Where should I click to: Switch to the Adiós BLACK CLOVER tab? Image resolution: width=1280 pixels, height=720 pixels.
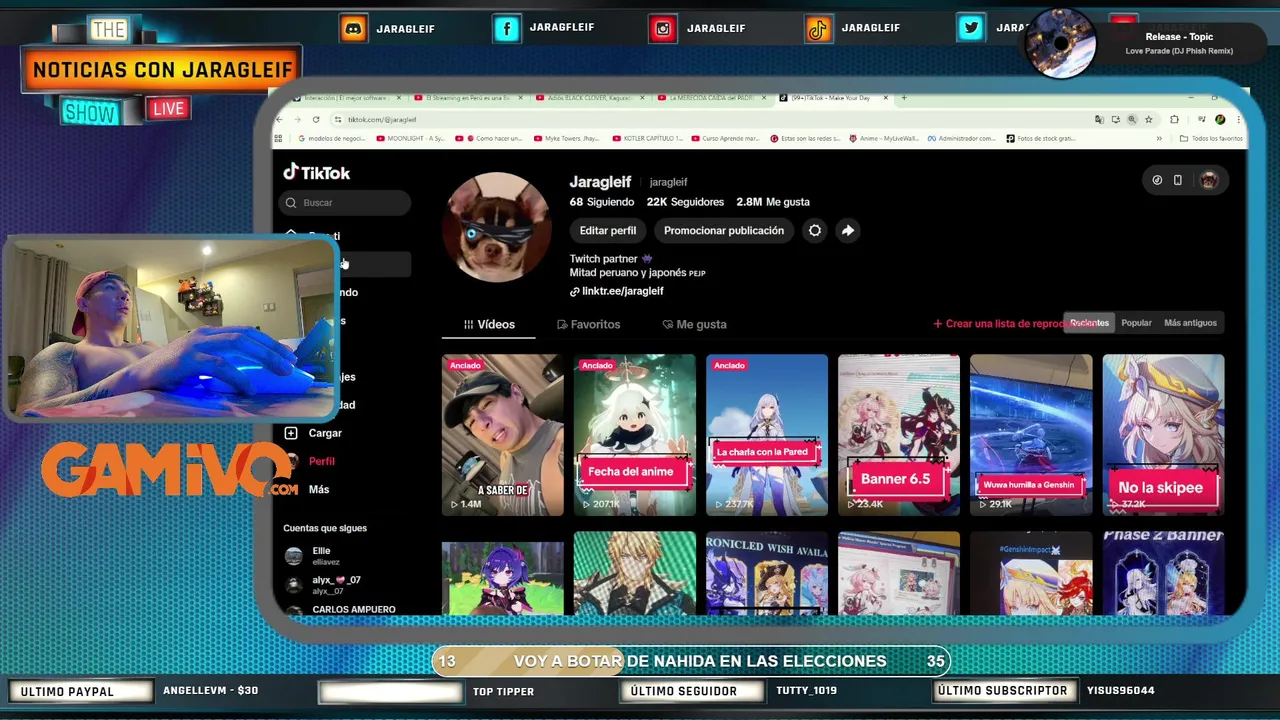click(588, 98)
